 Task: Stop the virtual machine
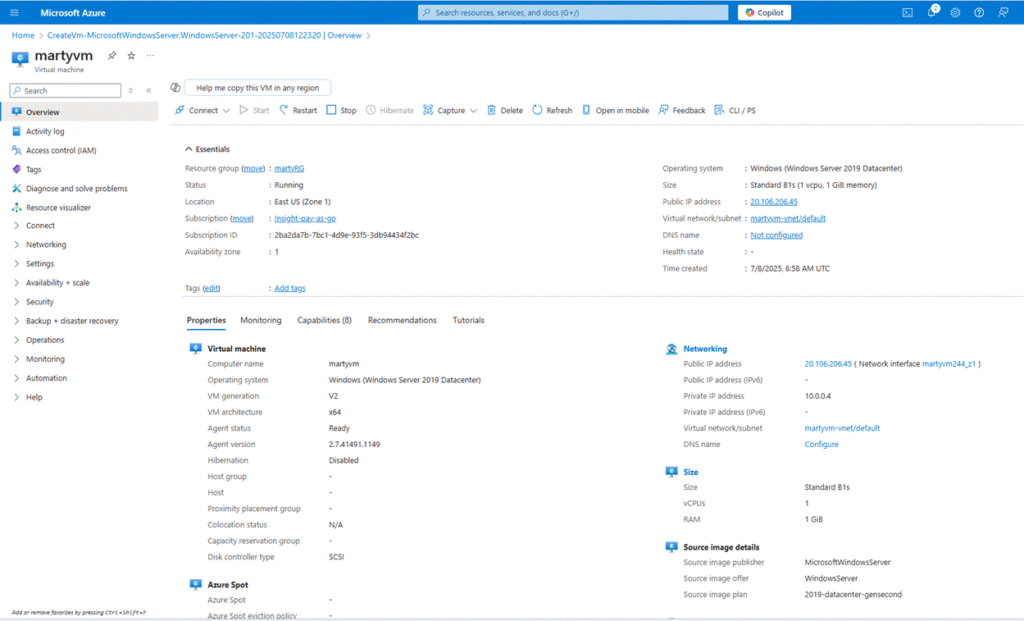click(341, 110)
